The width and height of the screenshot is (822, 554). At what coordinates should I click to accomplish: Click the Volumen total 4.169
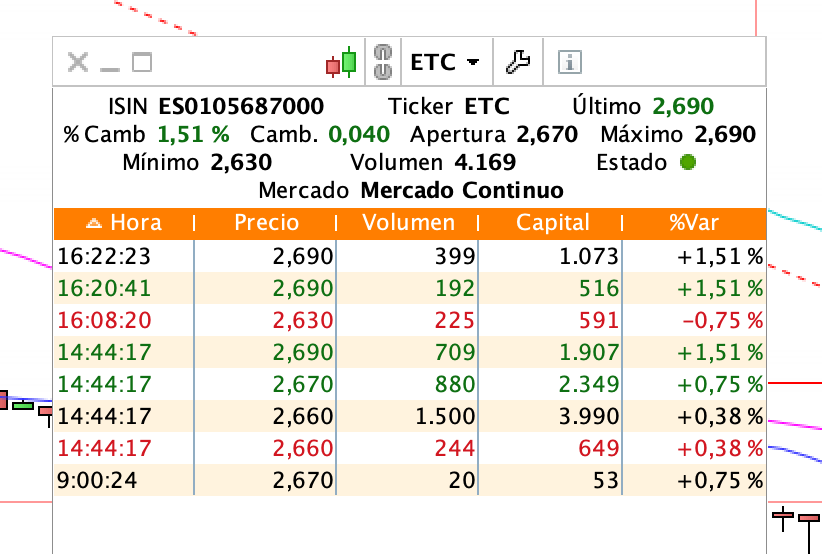[485, 162]
